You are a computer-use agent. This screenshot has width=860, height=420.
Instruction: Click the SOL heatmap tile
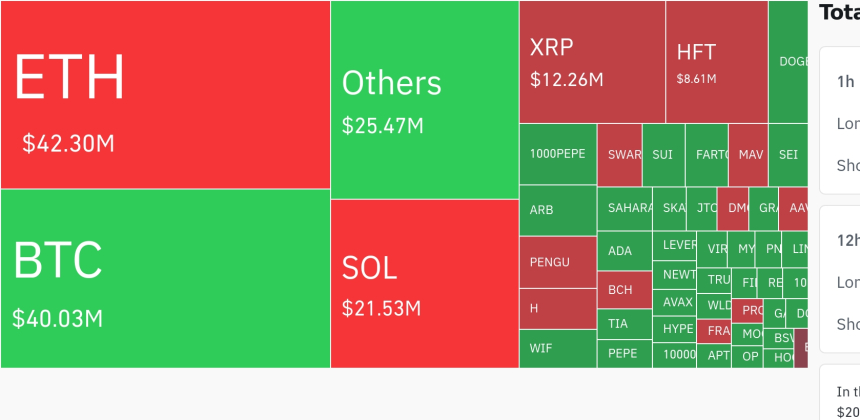(x=424, y=283)
